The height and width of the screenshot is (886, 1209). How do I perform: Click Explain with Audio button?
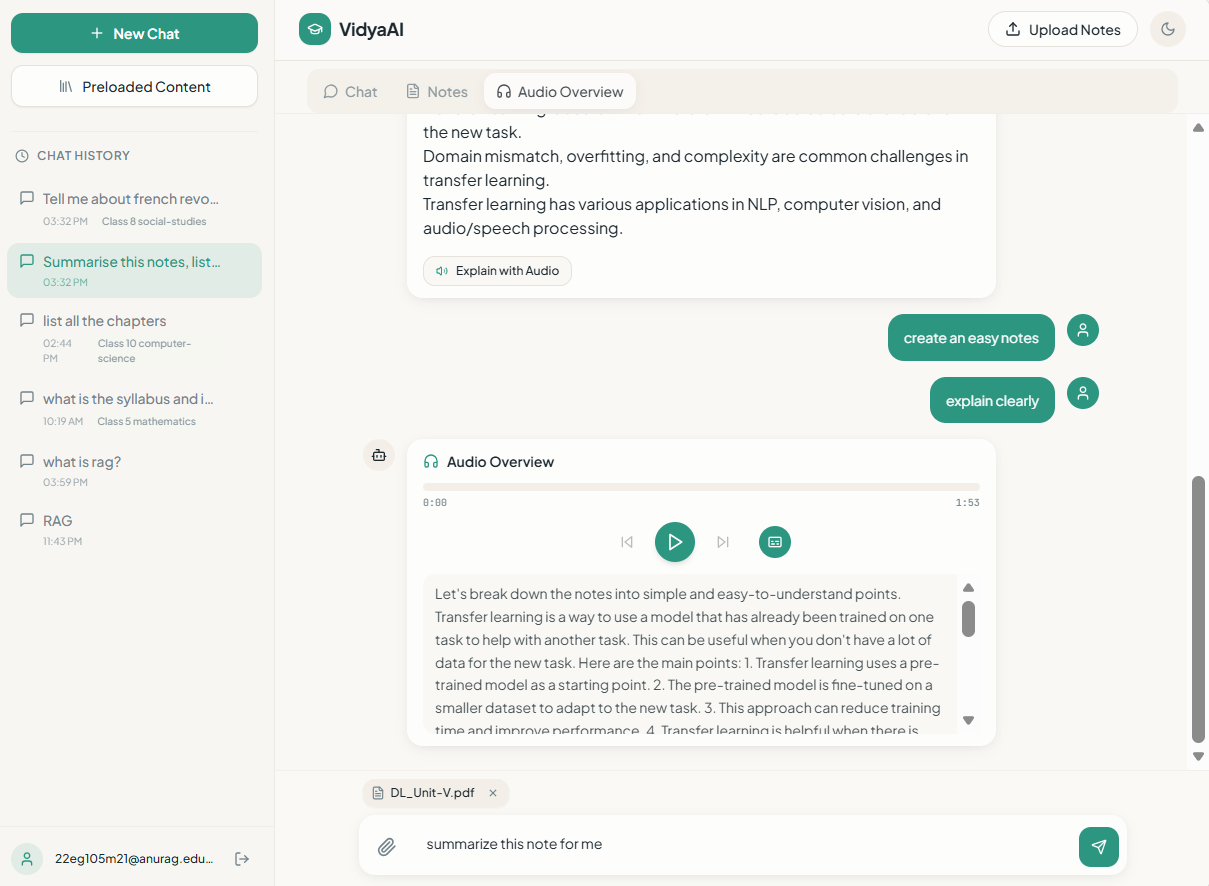click(x=497, y=271)
